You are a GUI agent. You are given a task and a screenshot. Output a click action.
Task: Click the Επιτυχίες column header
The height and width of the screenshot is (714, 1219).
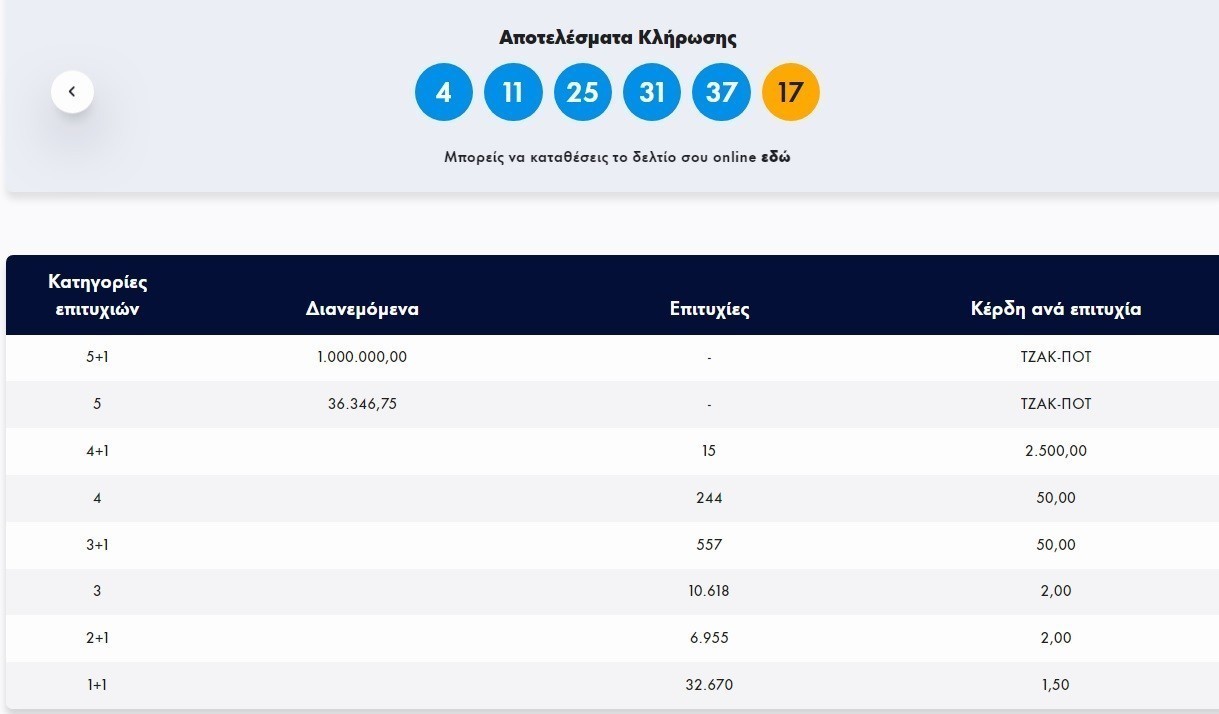tap(709, 309)
